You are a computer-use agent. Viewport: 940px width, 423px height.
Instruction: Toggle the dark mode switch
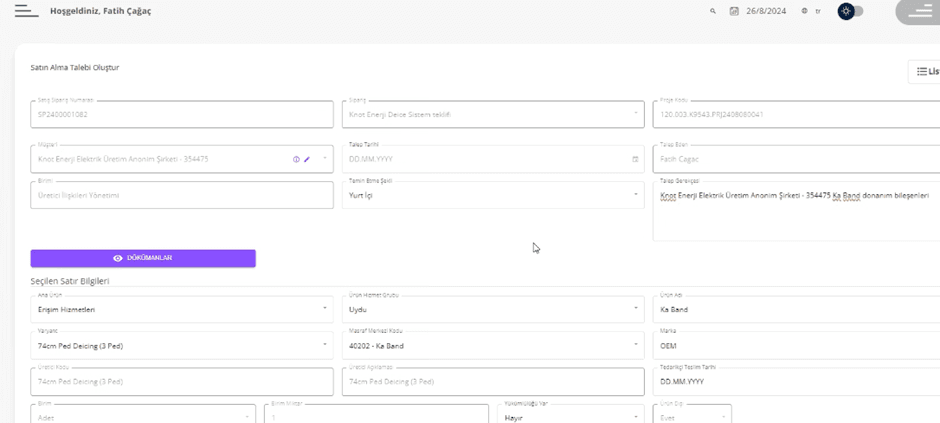point(850,11)
